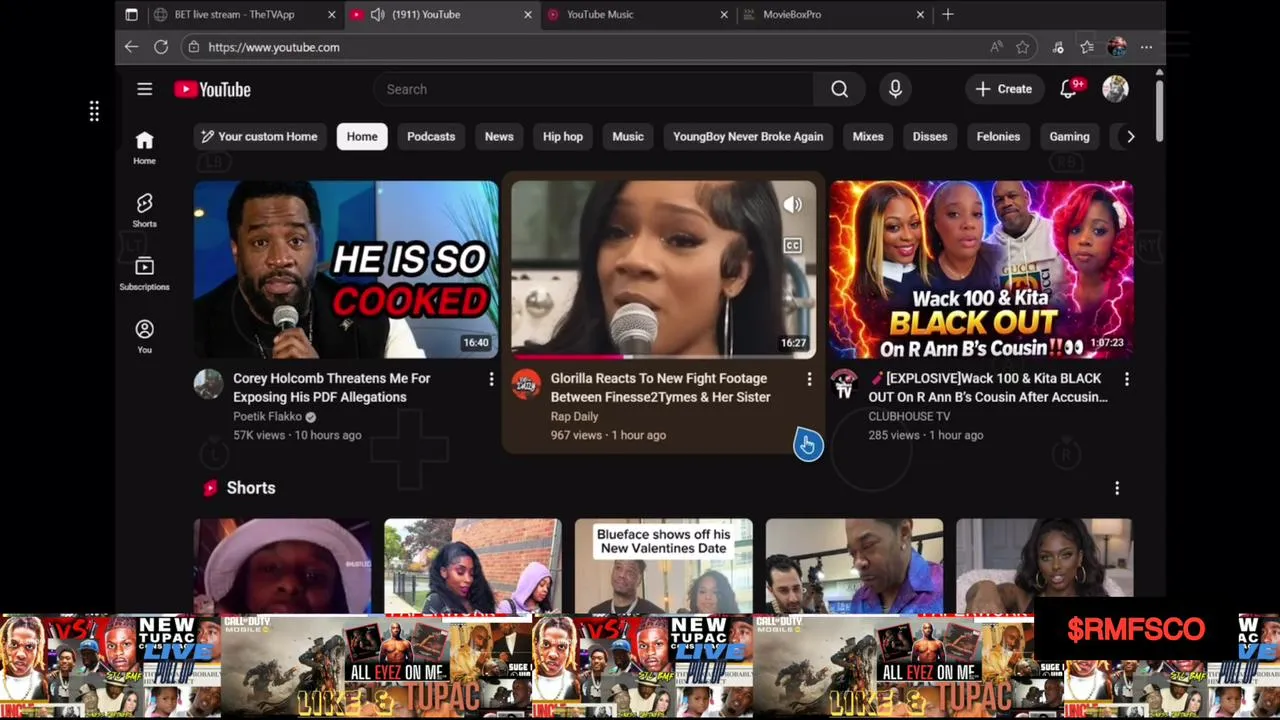Click the YouTube logo
This screenshot has width=1280, height=720.
[212, 89]
